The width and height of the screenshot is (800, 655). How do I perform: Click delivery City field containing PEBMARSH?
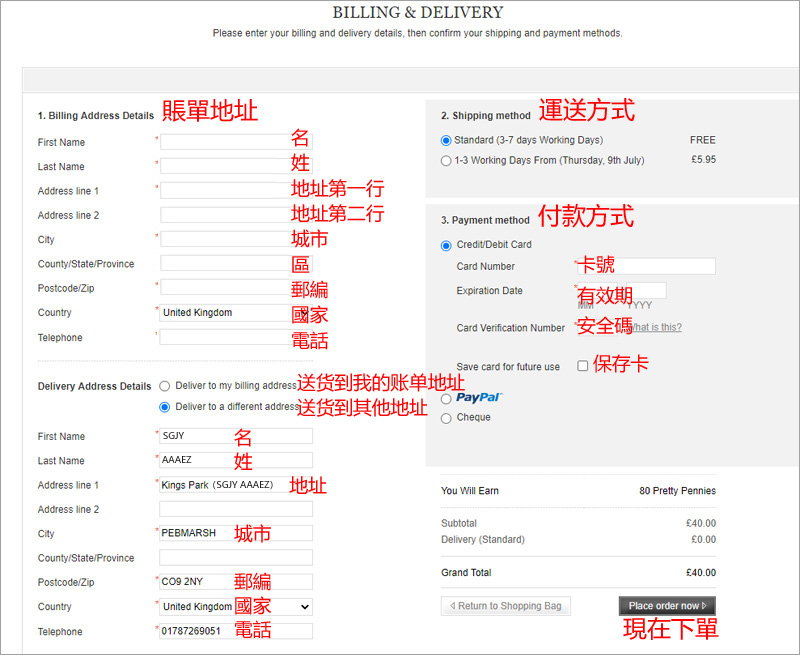236,534
